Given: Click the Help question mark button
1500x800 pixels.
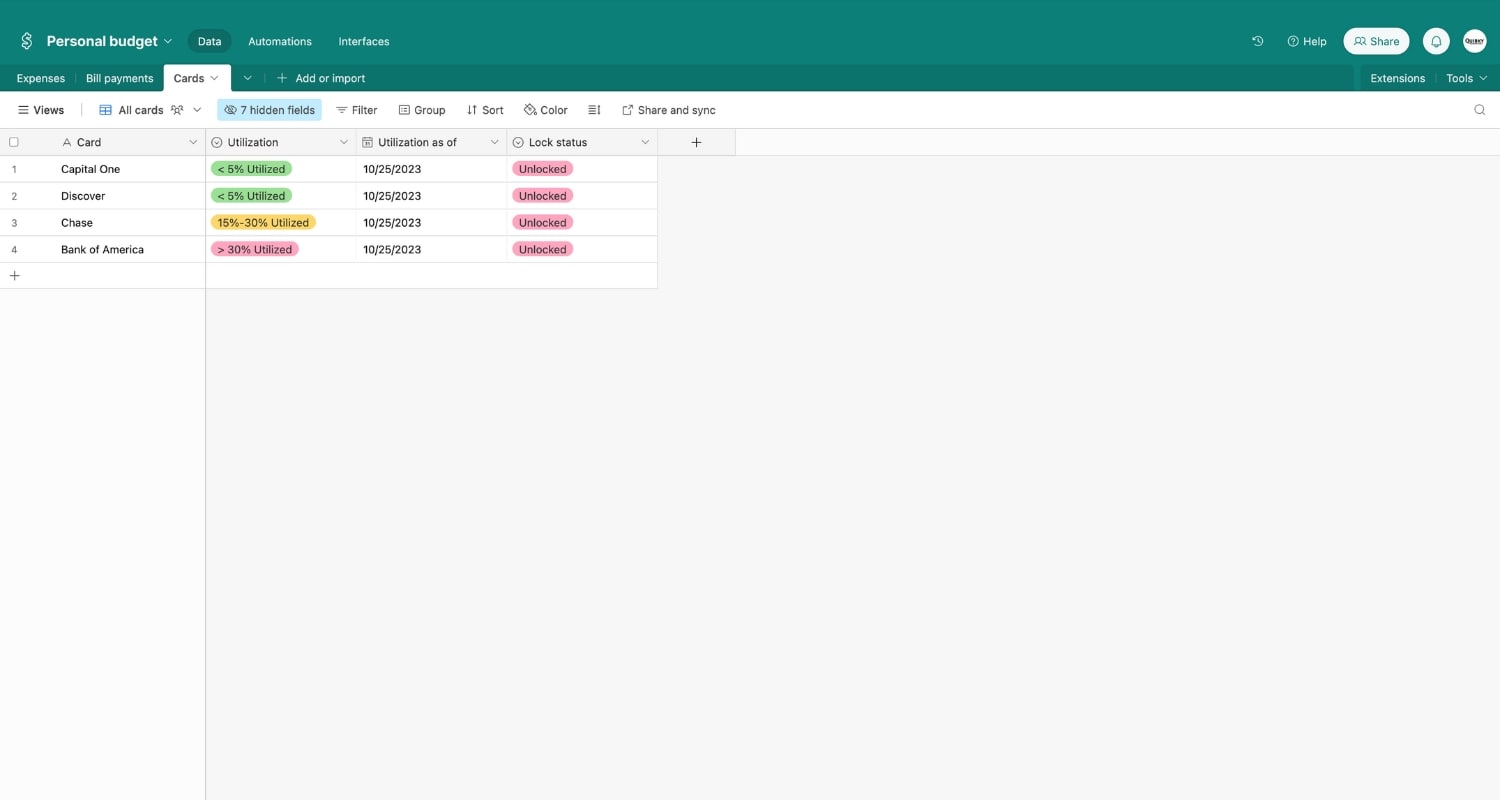Looking at the screenshot, I should [x=1306, y=41].
